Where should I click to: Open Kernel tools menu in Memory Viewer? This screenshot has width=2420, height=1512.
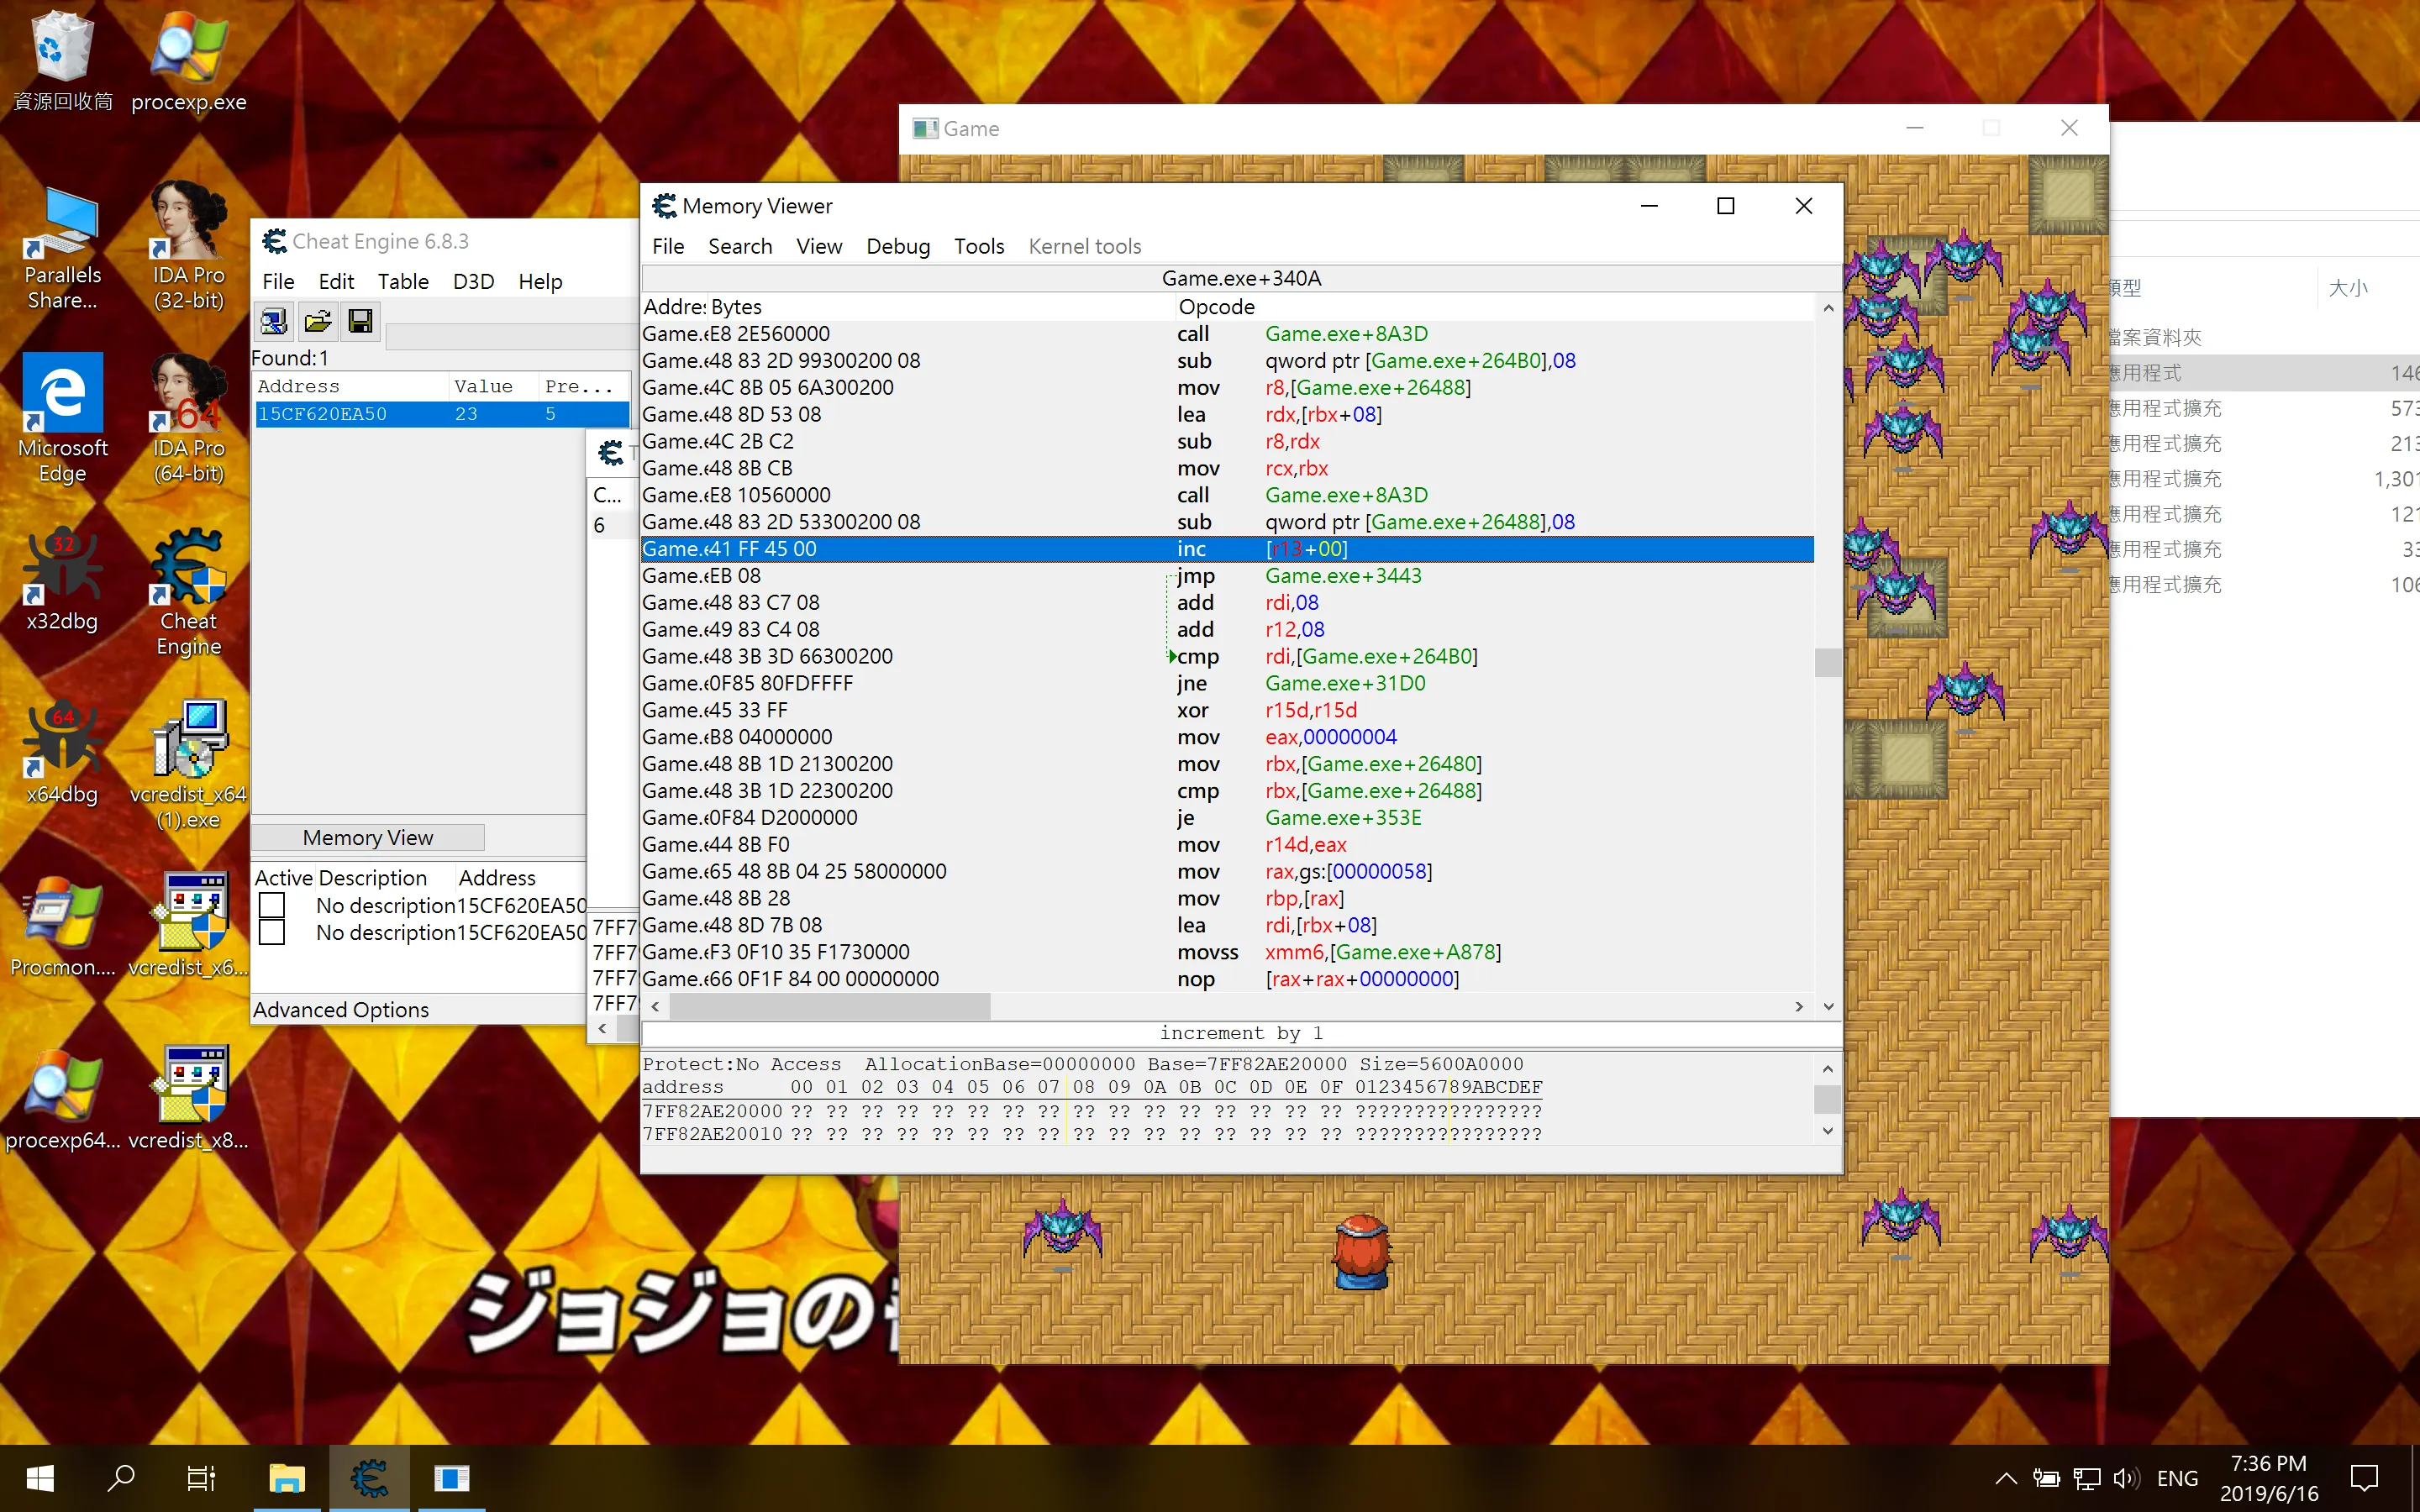[x=1085, y=246]
